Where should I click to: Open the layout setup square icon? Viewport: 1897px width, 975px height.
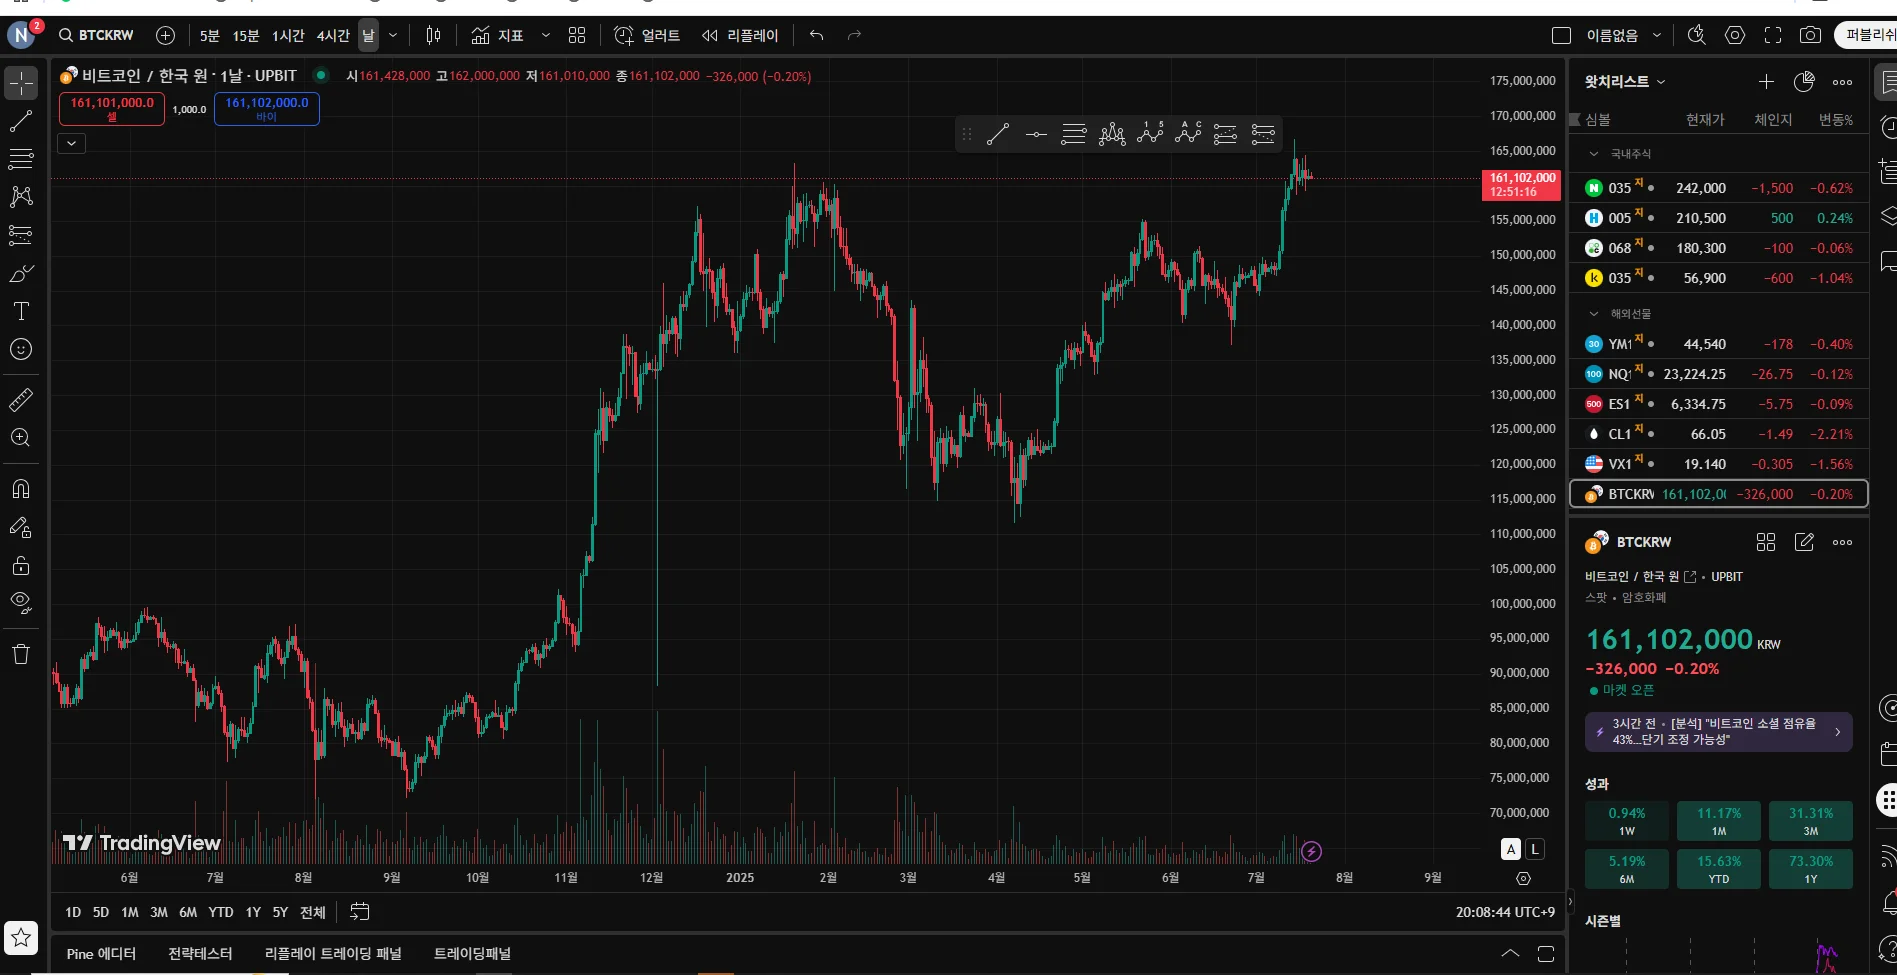[1561, 35]
